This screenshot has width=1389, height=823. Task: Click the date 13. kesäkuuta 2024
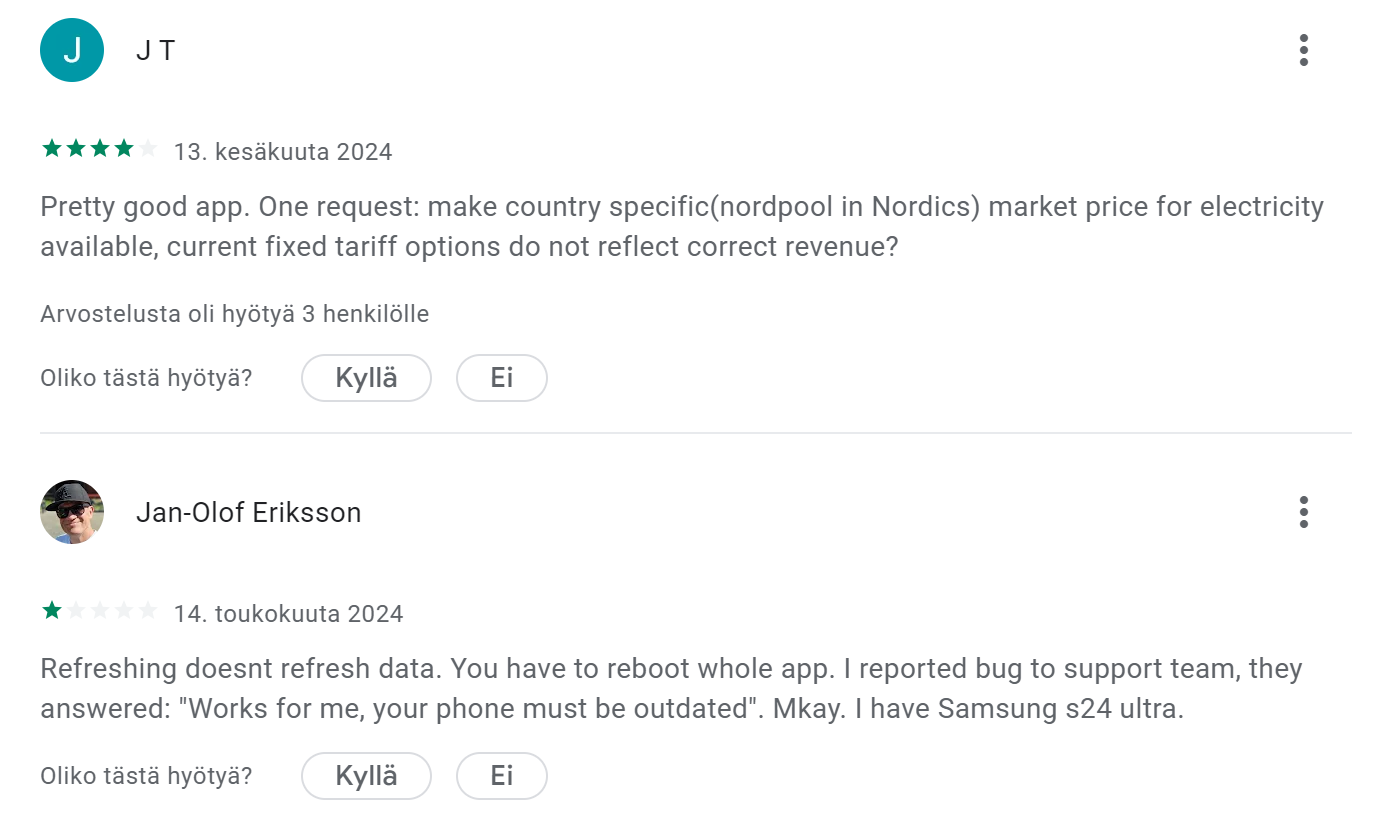coord(283,152)
